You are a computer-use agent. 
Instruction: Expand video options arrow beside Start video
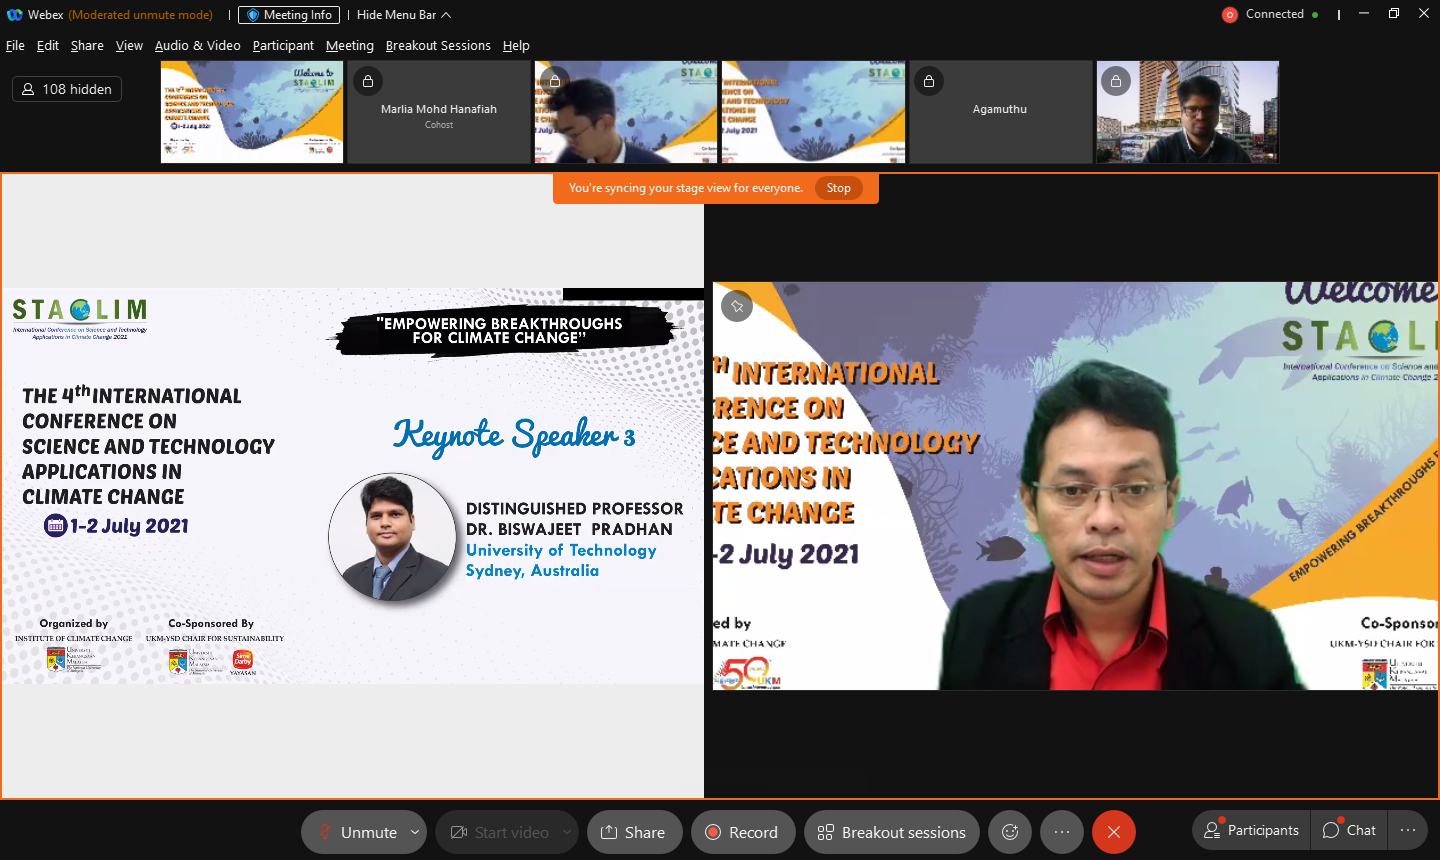point(567,832)
